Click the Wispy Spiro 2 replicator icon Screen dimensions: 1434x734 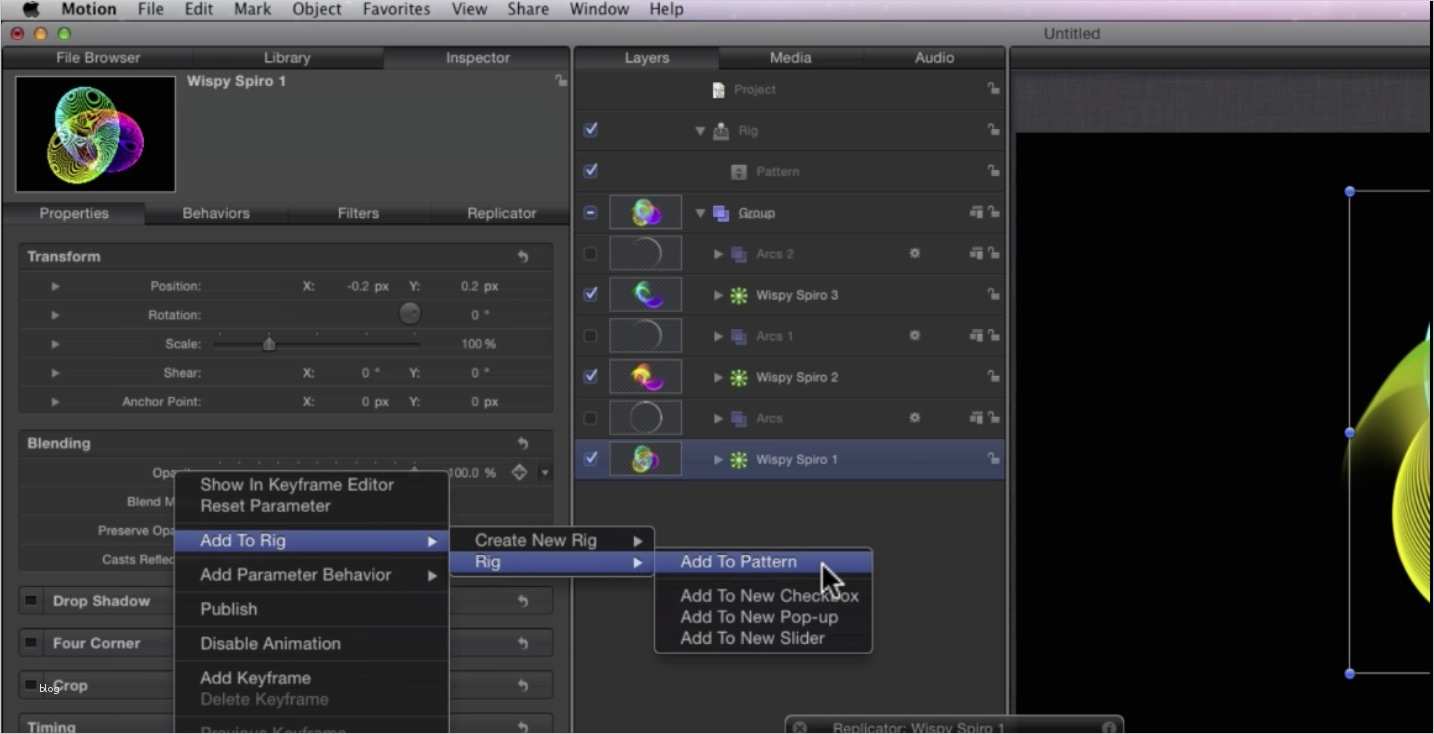pyautogui.click(x=739, y=377)
